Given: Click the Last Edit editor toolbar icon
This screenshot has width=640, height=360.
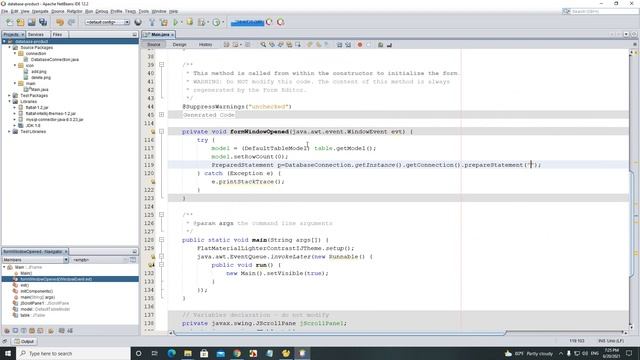Looking at the screenshot, I should tap(227, 44).
